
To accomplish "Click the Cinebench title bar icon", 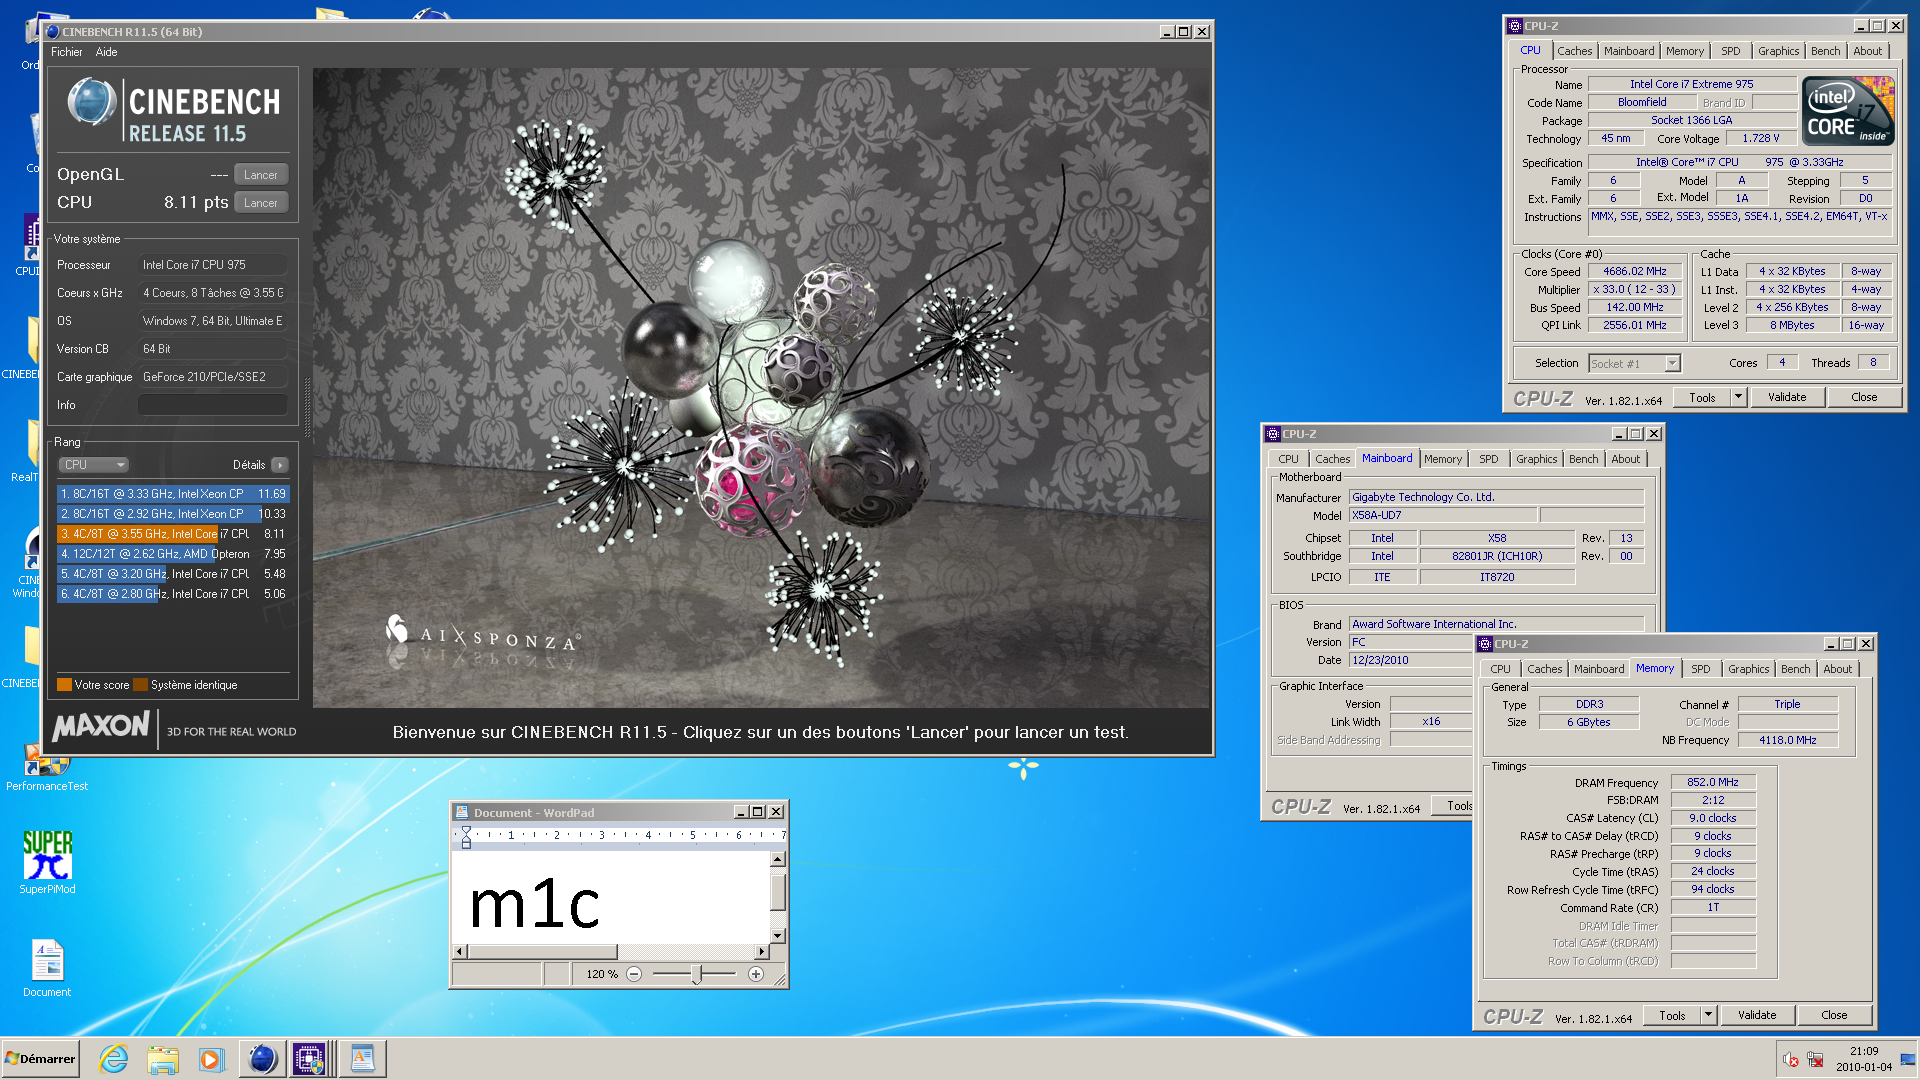I will click(x=53, y=31).
